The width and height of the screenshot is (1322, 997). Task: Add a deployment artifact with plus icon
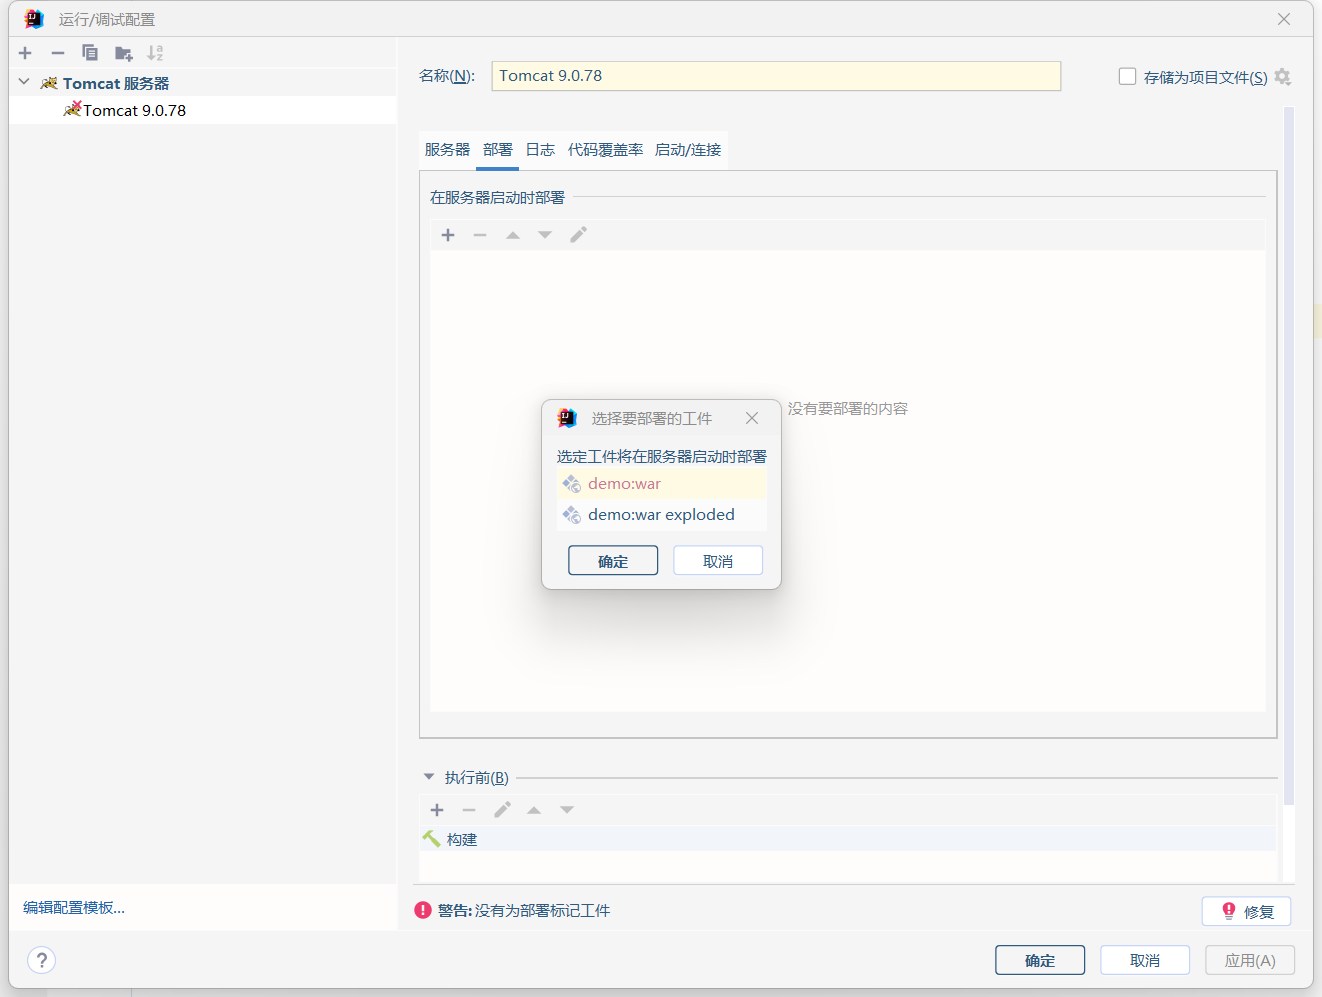[x=448, y=235]
